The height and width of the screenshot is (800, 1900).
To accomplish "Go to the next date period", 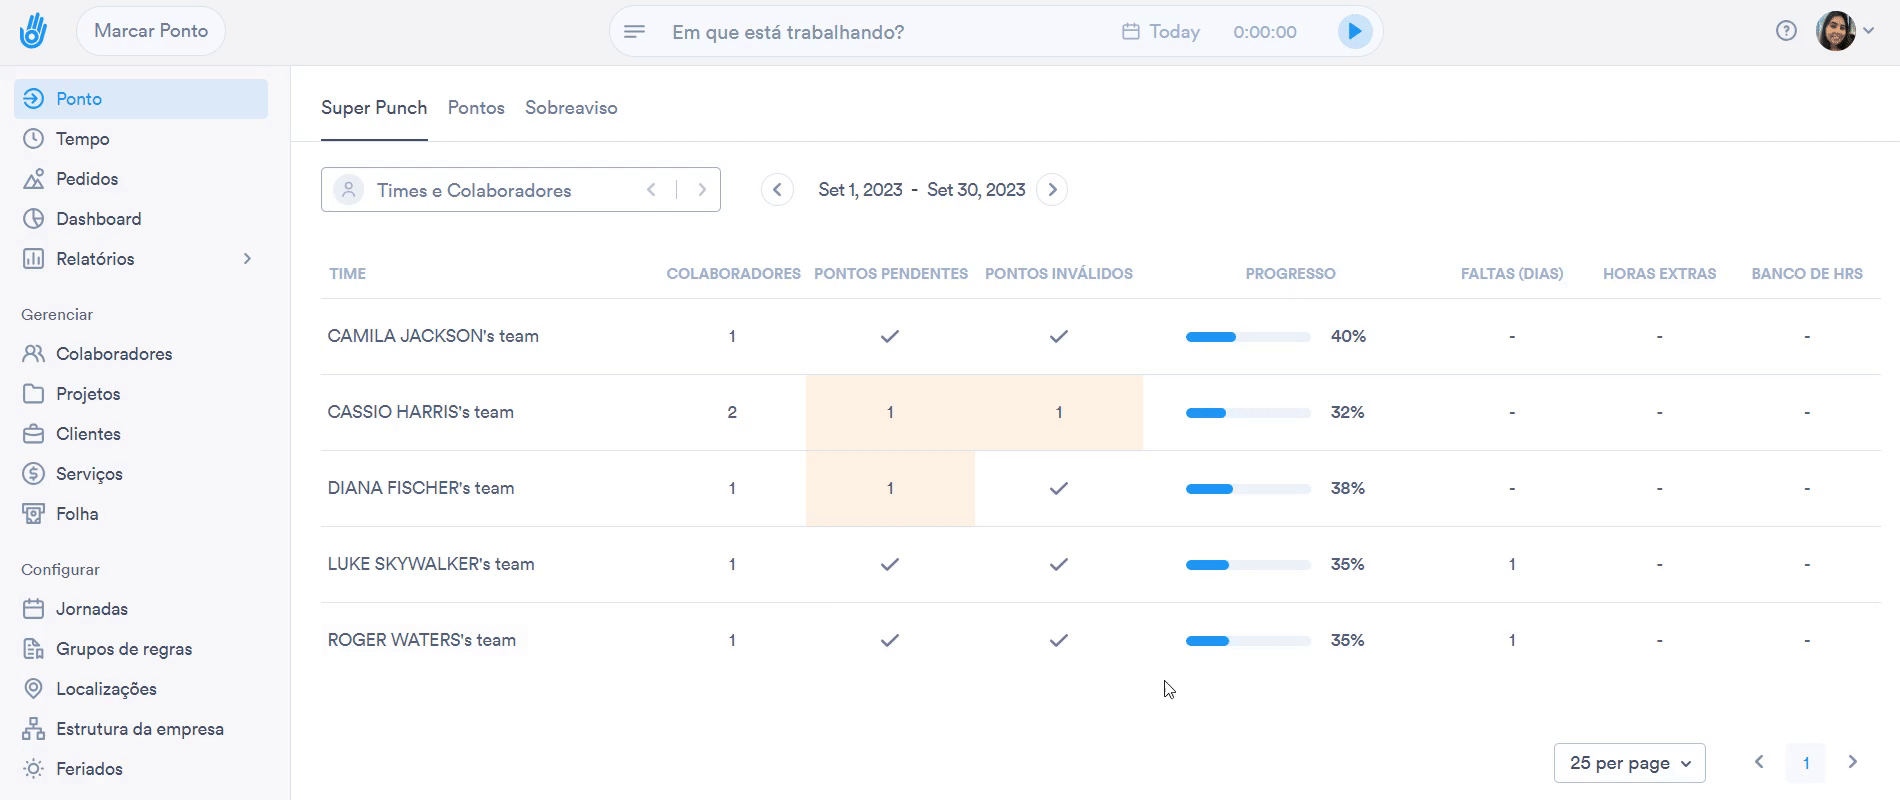I will 1052,190.
